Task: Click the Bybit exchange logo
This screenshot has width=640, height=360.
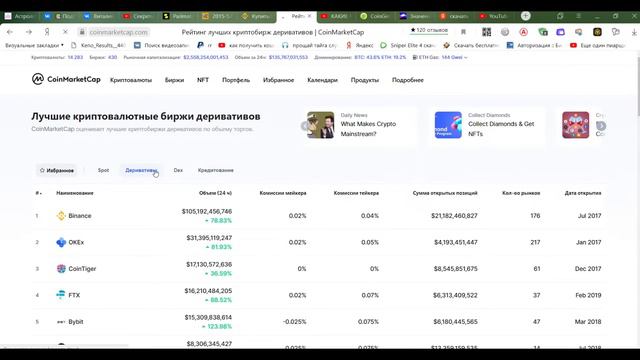Action: 61,322
